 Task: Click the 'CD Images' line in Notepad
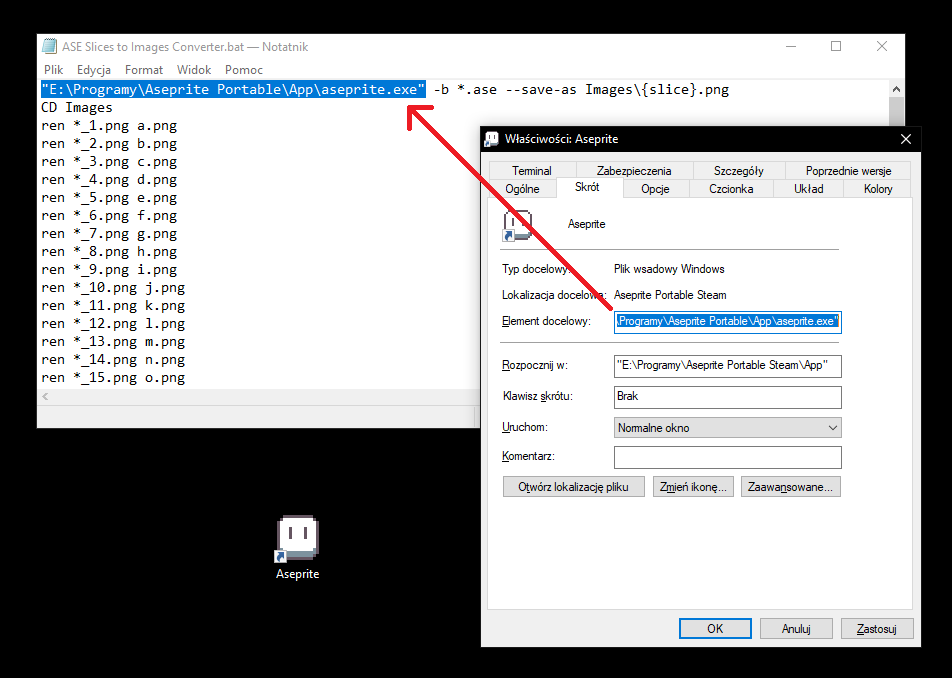pos(76,107)
